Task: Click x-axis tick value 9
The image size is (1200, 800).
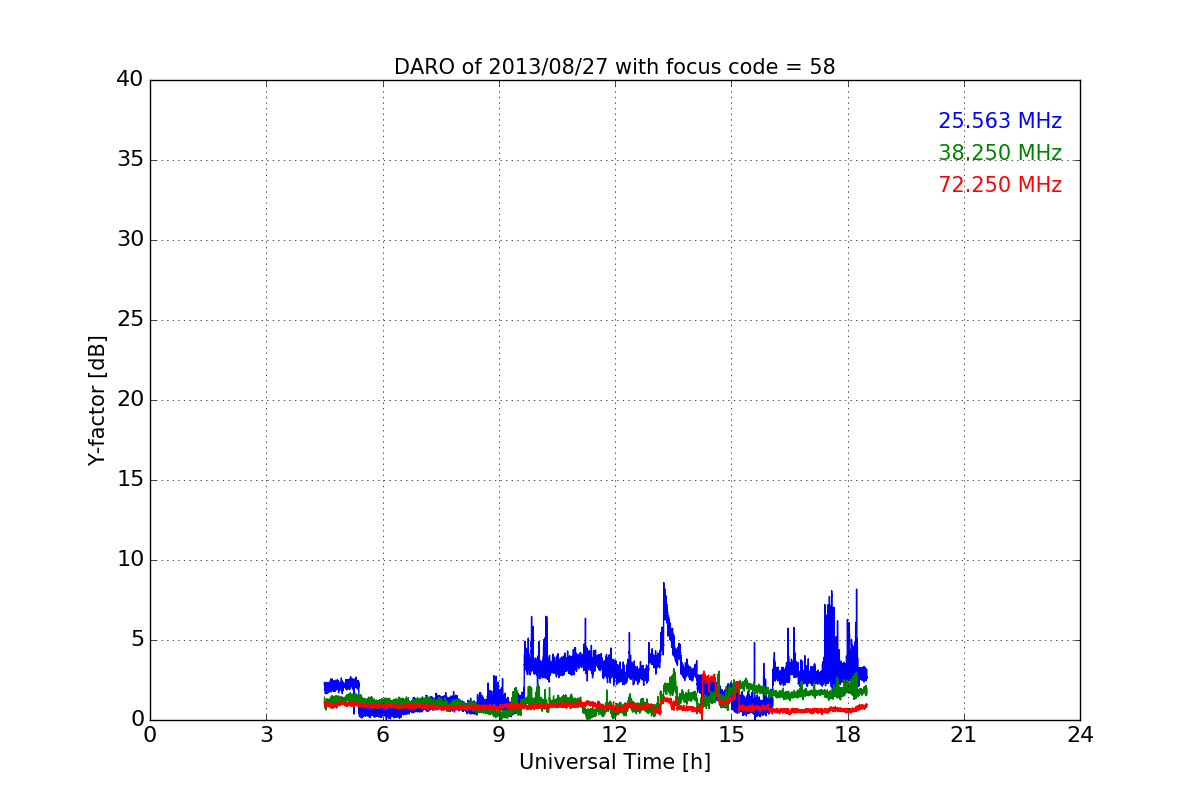Action: (x=499, y=735)
